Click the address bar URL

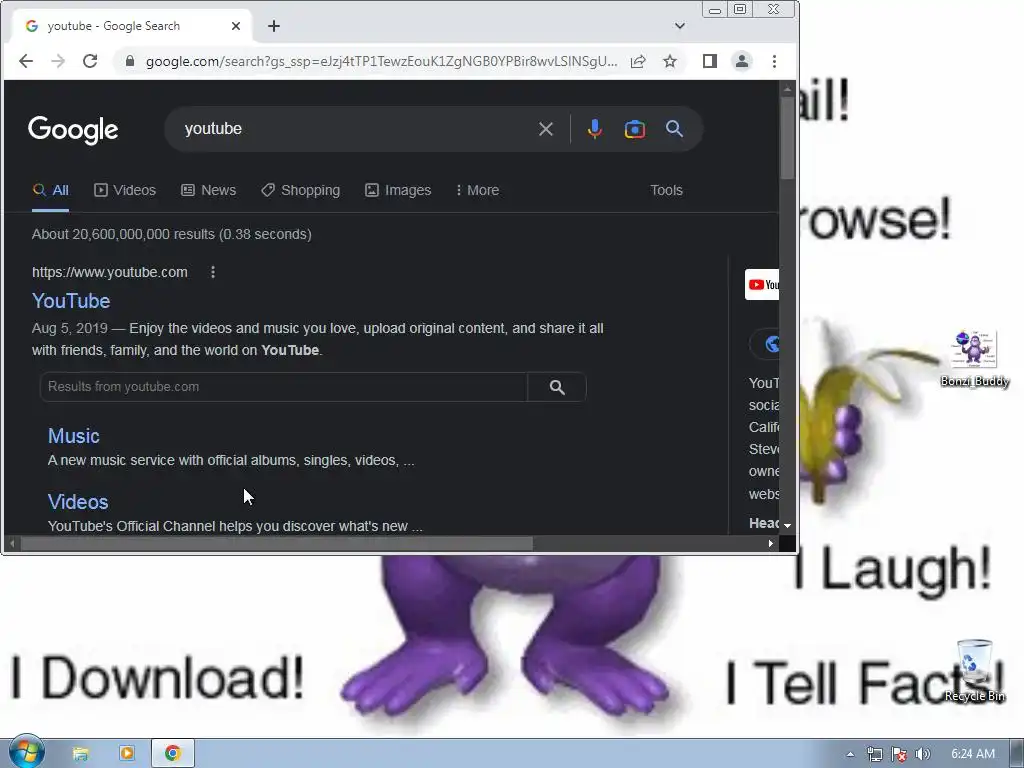point(381,61)
